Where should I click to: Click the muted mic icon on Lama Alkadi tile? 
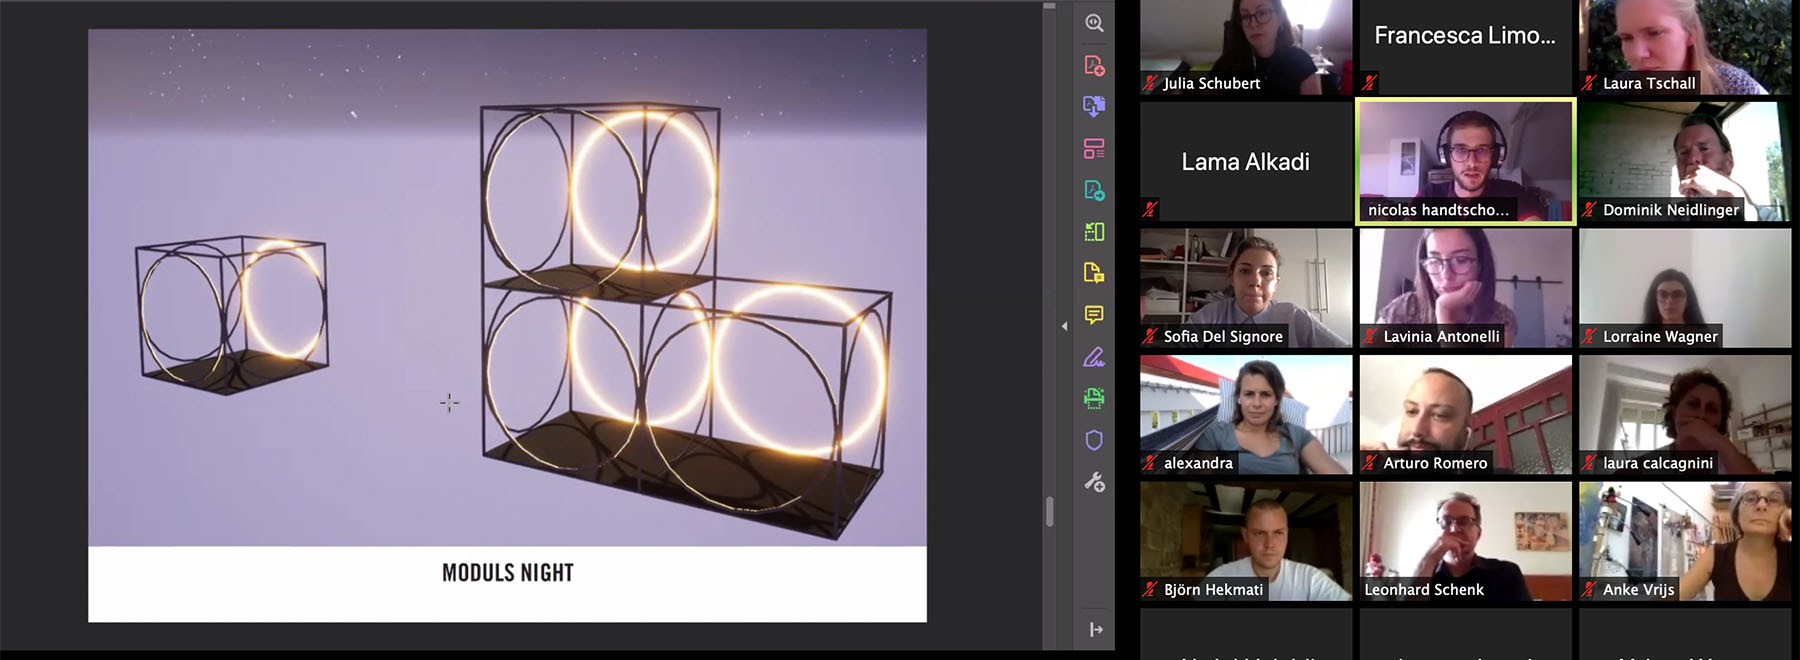coord(1151,209)
